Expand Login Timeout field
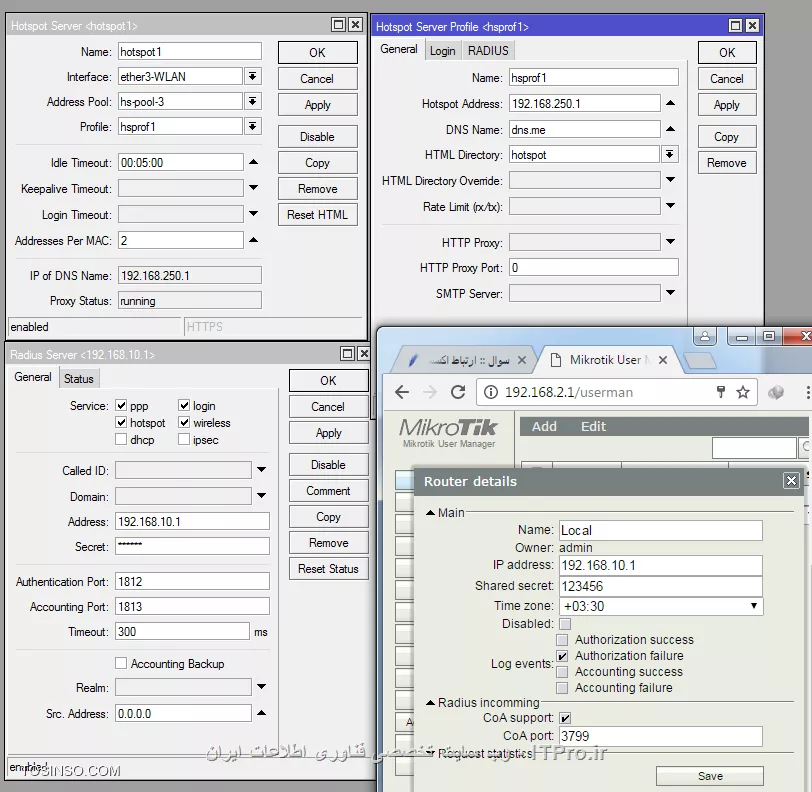The height and width of the screenshot is (792, 812). pos(253,213)
